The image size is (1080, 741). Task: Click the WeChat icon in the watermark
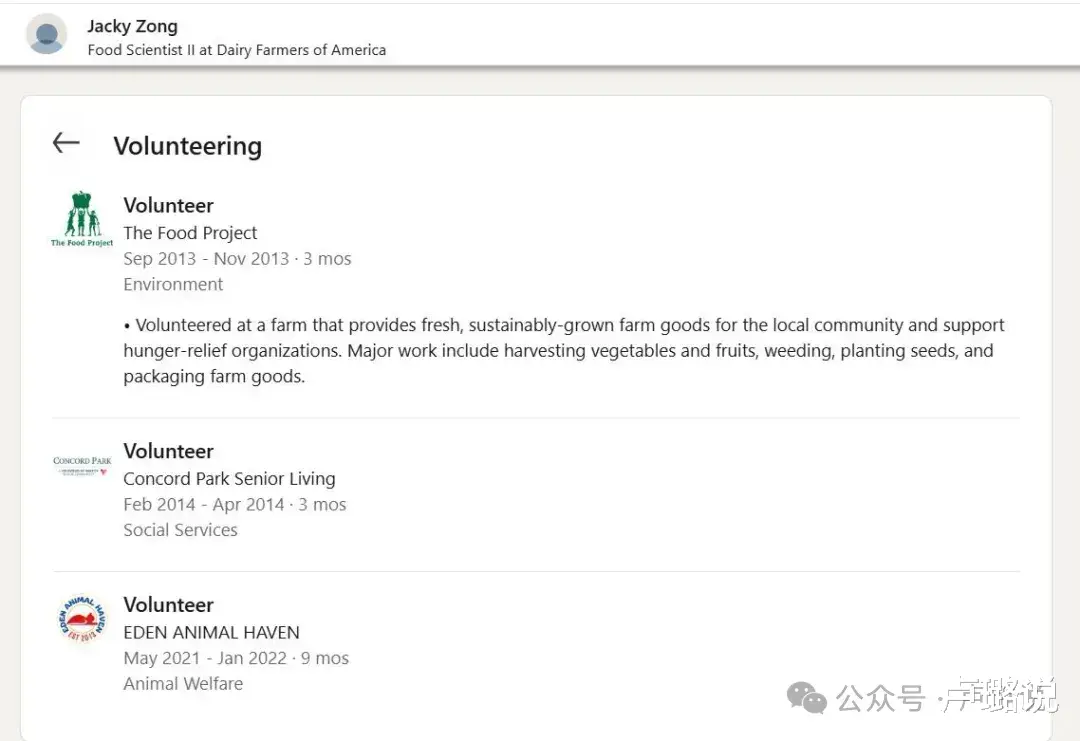point(807,697)
